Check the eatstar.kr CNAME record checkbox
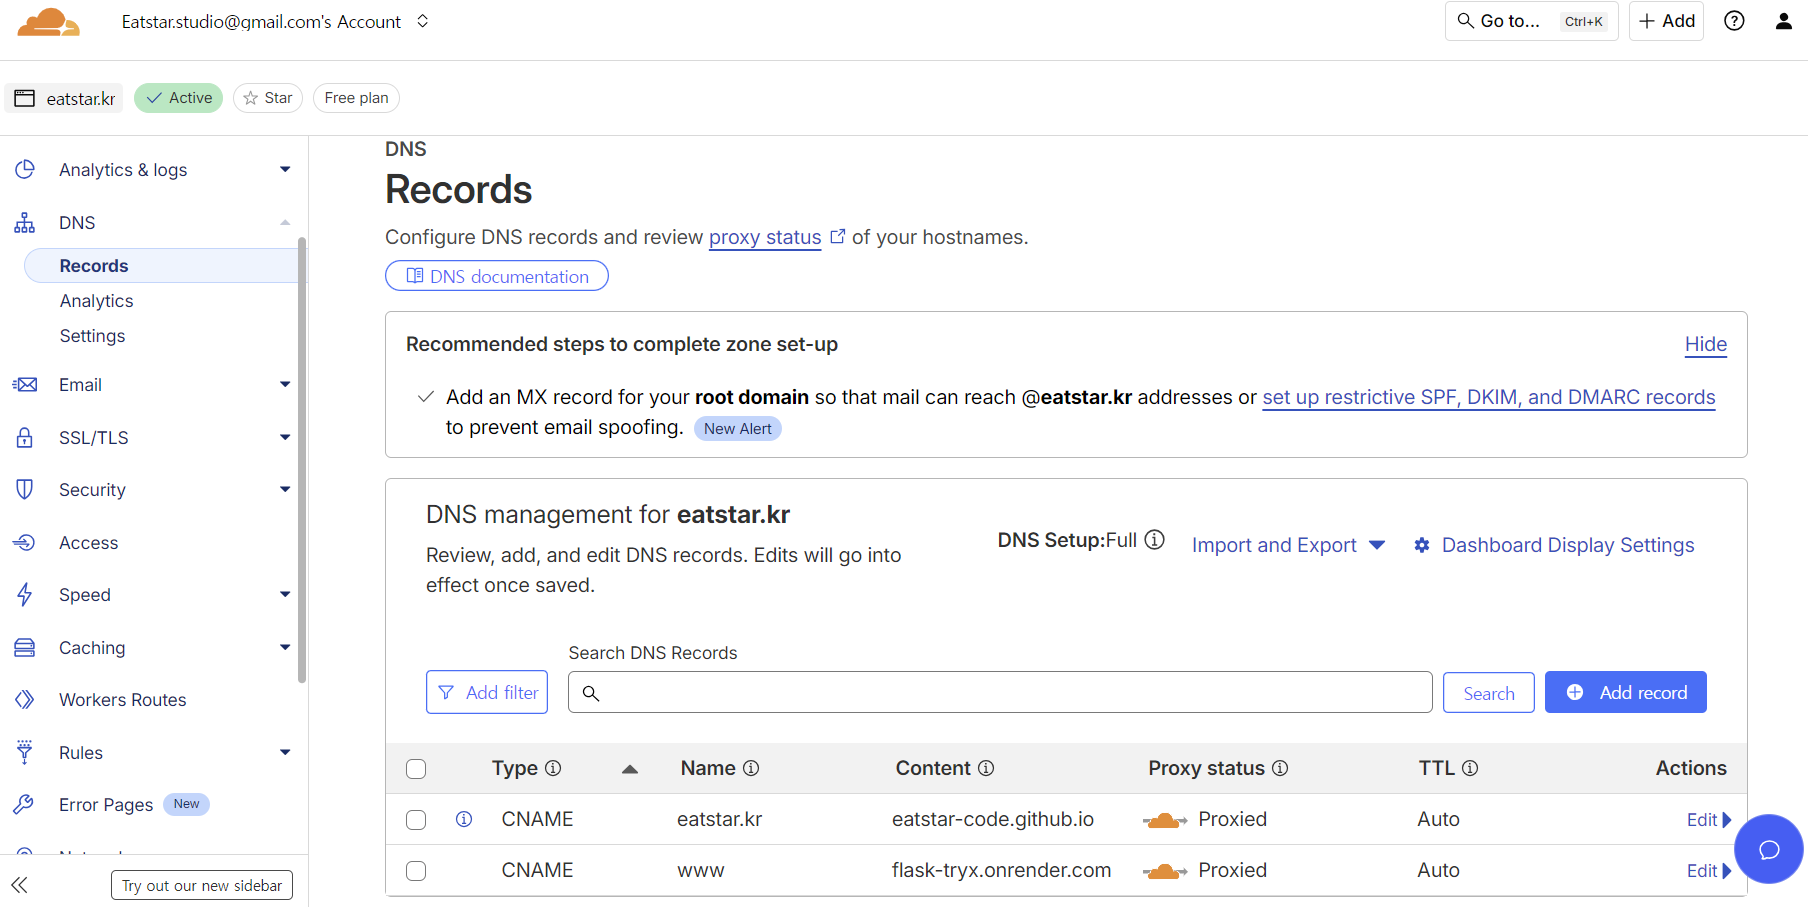 [416, 820]
